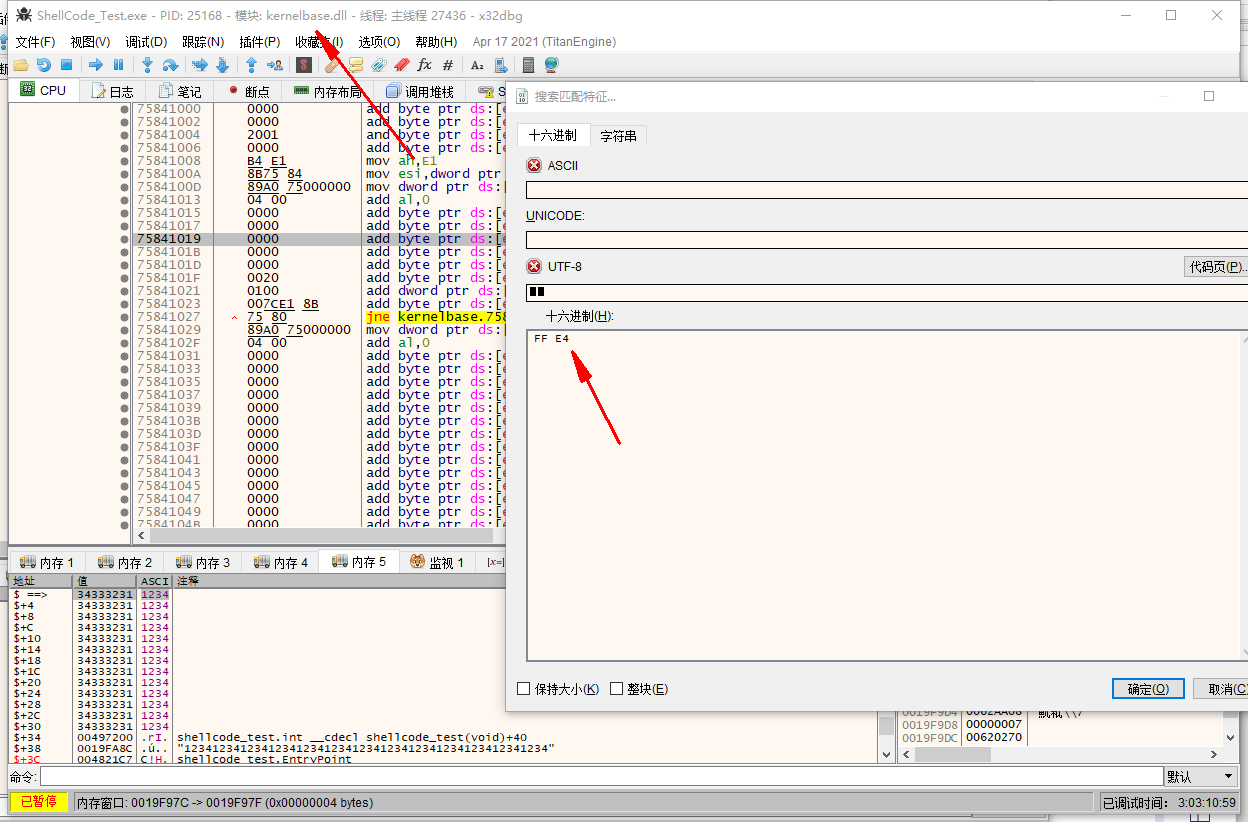Open the 帮助(H) menu

[x=436, y=42]
